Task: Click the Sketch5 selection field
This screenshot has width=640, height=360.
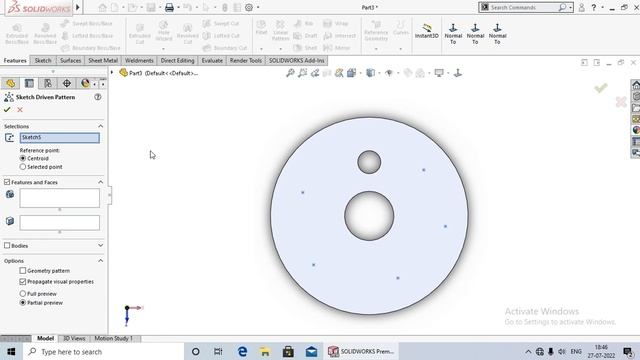Action: click(60, 138)
